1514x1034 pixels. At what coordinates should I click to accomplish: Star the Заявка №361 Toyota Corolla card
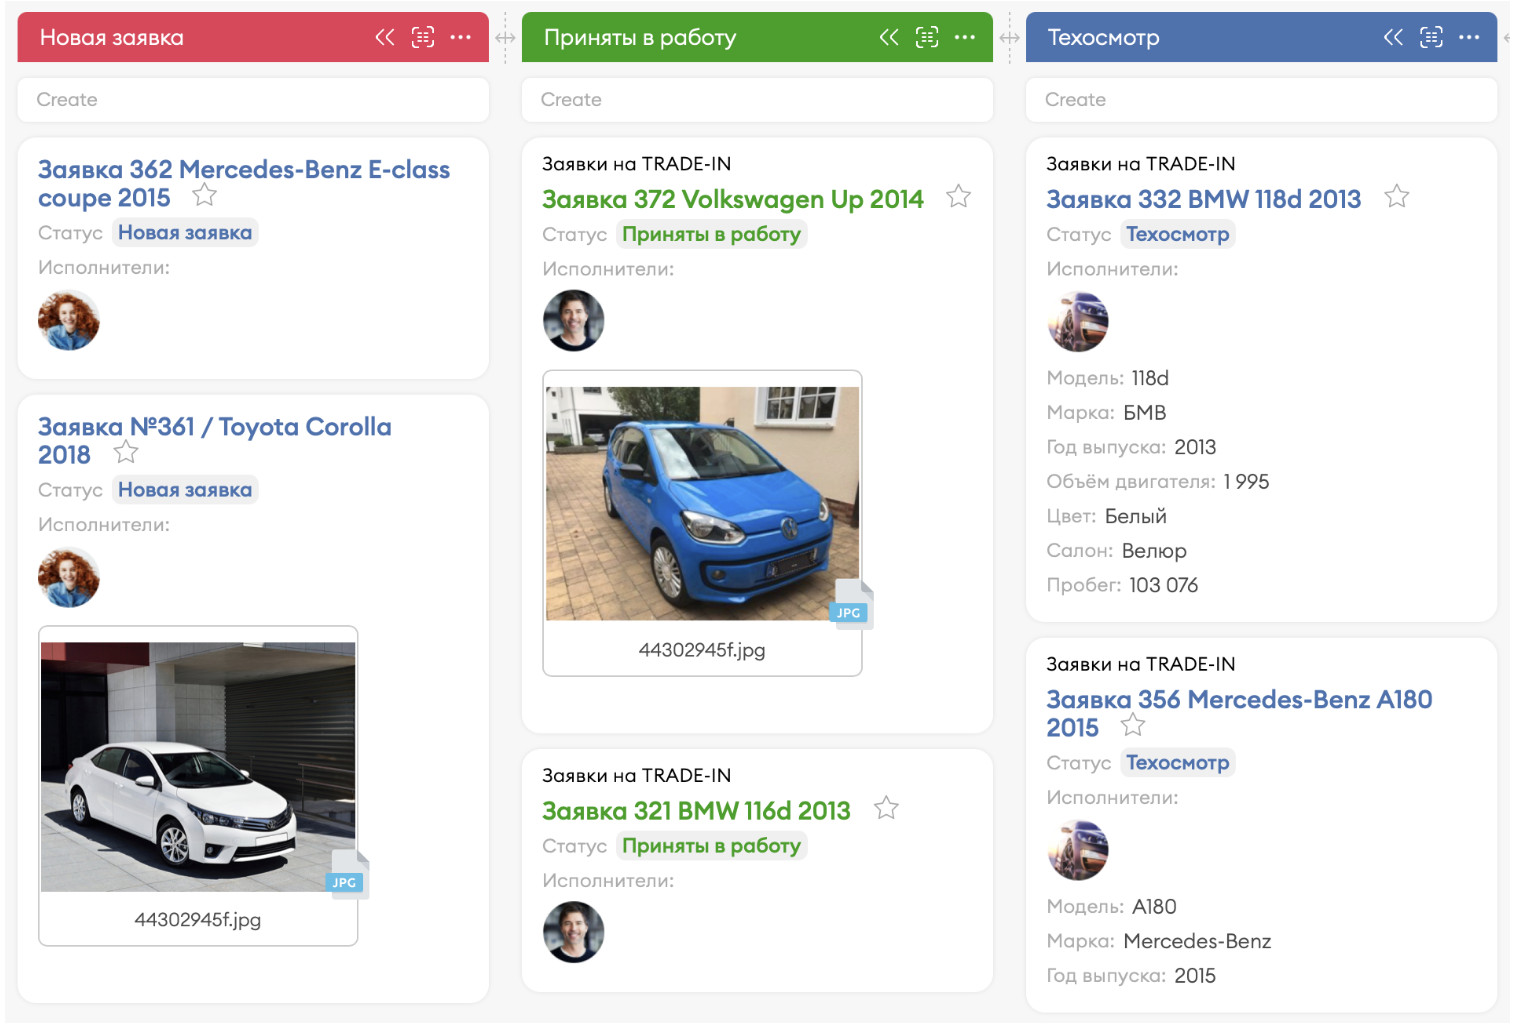click(x=126, y=452)
